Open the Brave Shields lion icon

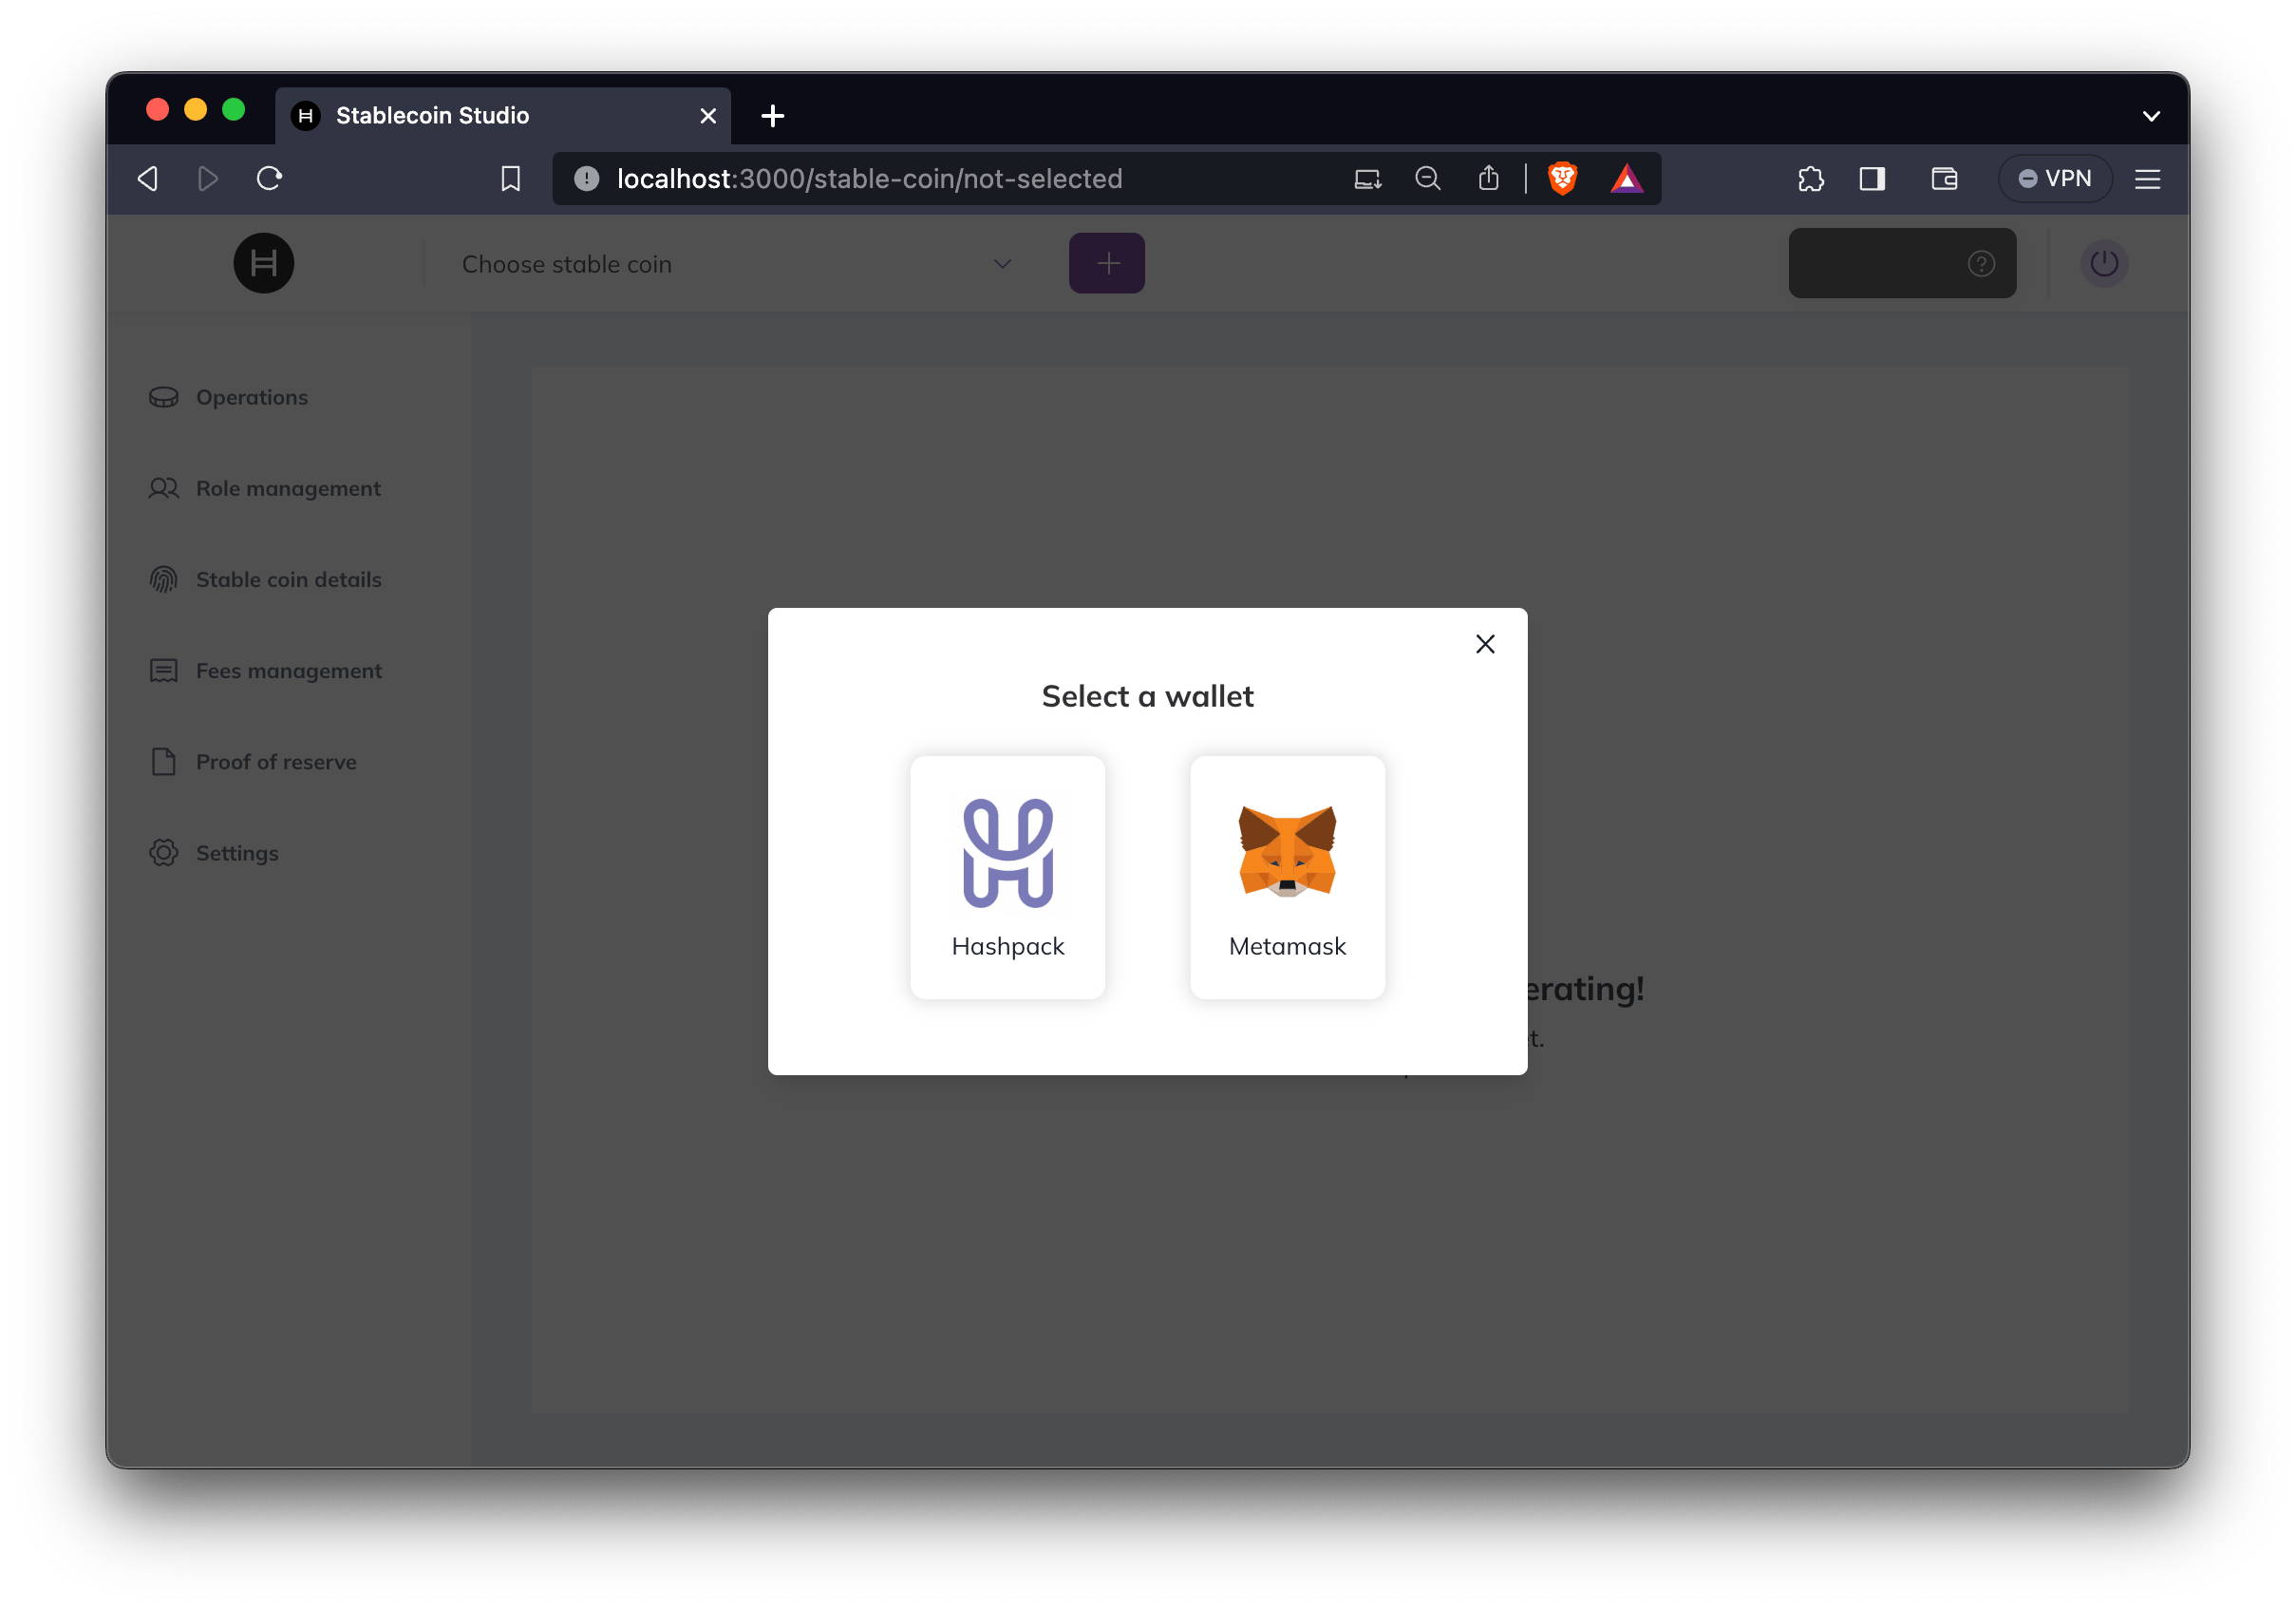[1562, 179]
